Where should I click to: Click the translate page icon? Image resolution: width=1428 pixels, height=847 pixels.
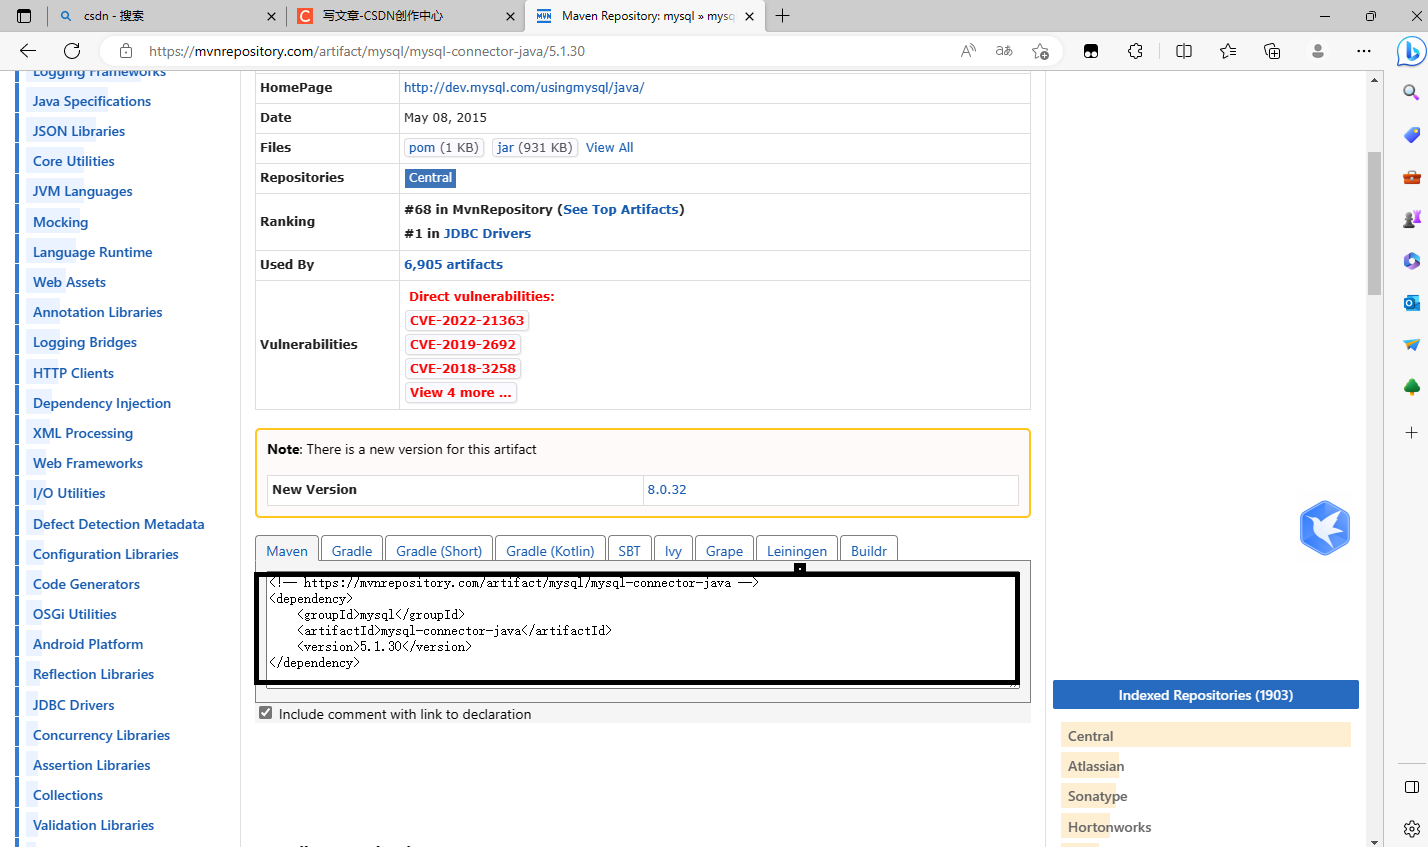tap(1004, 51)
